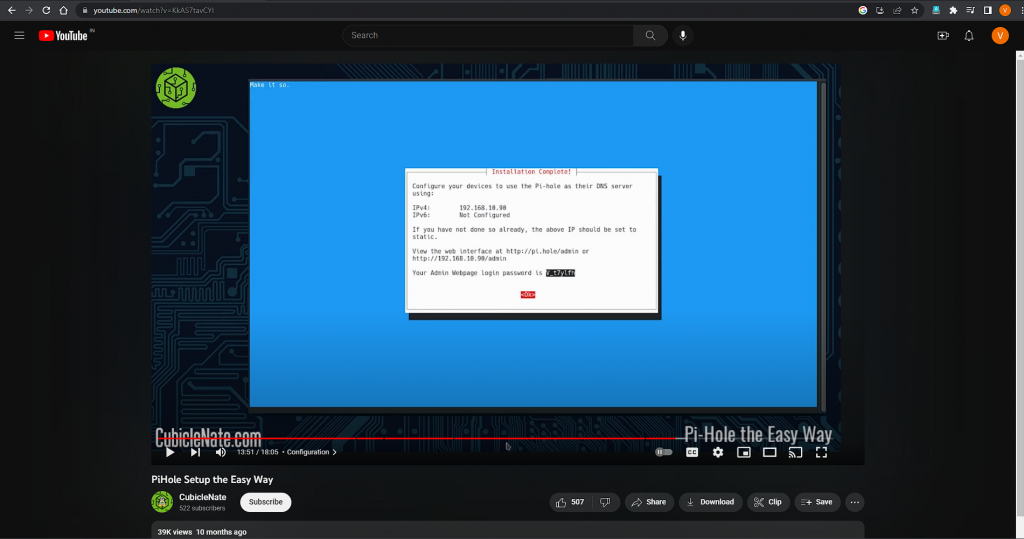Viewport: 1024px width, 539px height.
Task: Click the video title text
Action: pyautogui.click(x=212, y=480)
